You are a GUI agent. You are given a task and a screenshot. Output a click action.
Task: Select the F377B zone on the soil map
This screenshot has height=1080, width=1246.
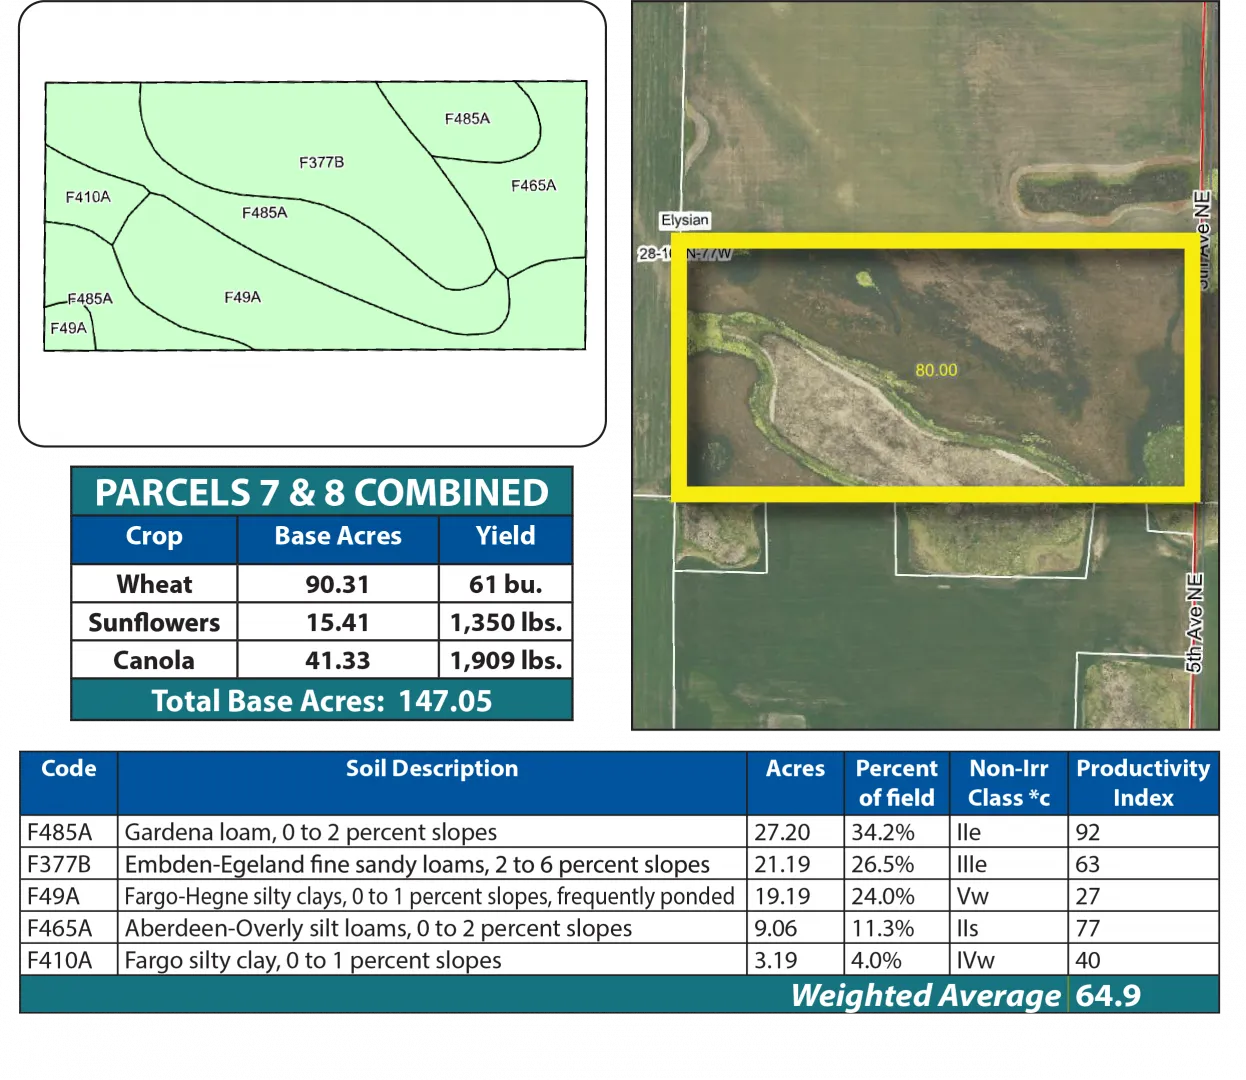tap(321, 162)
